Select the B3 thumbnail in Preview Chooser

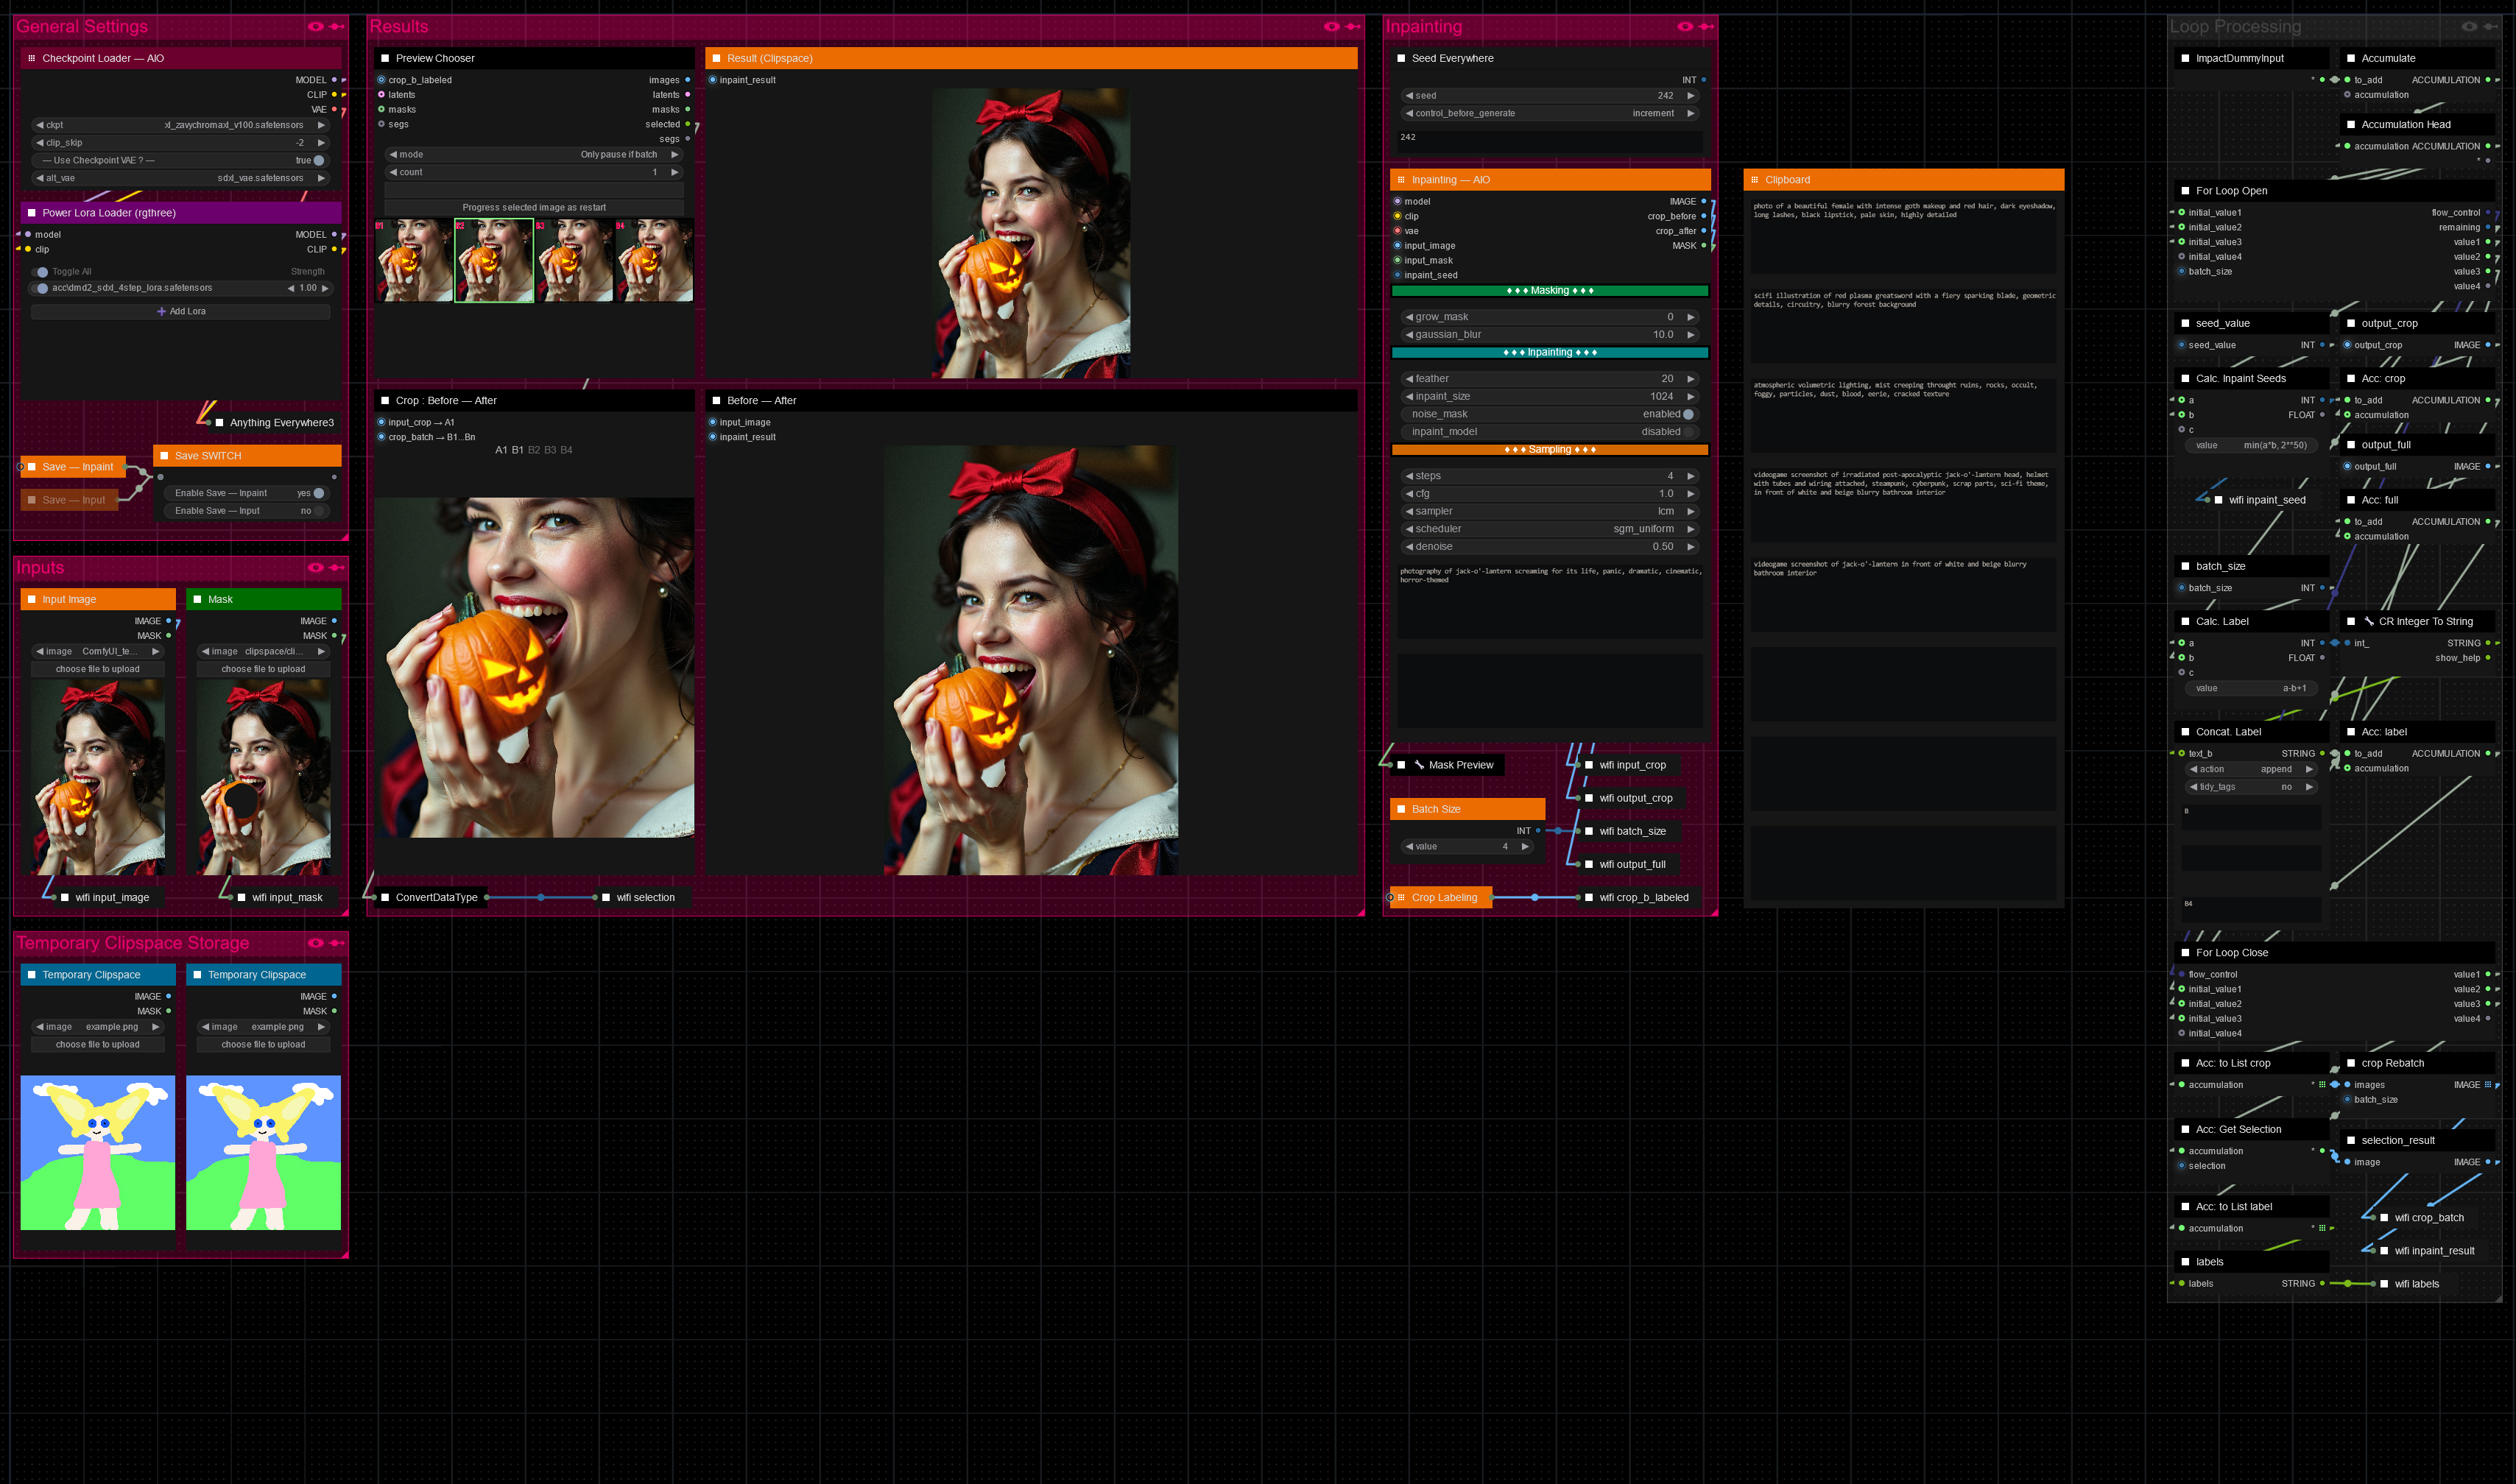(575, 260)
